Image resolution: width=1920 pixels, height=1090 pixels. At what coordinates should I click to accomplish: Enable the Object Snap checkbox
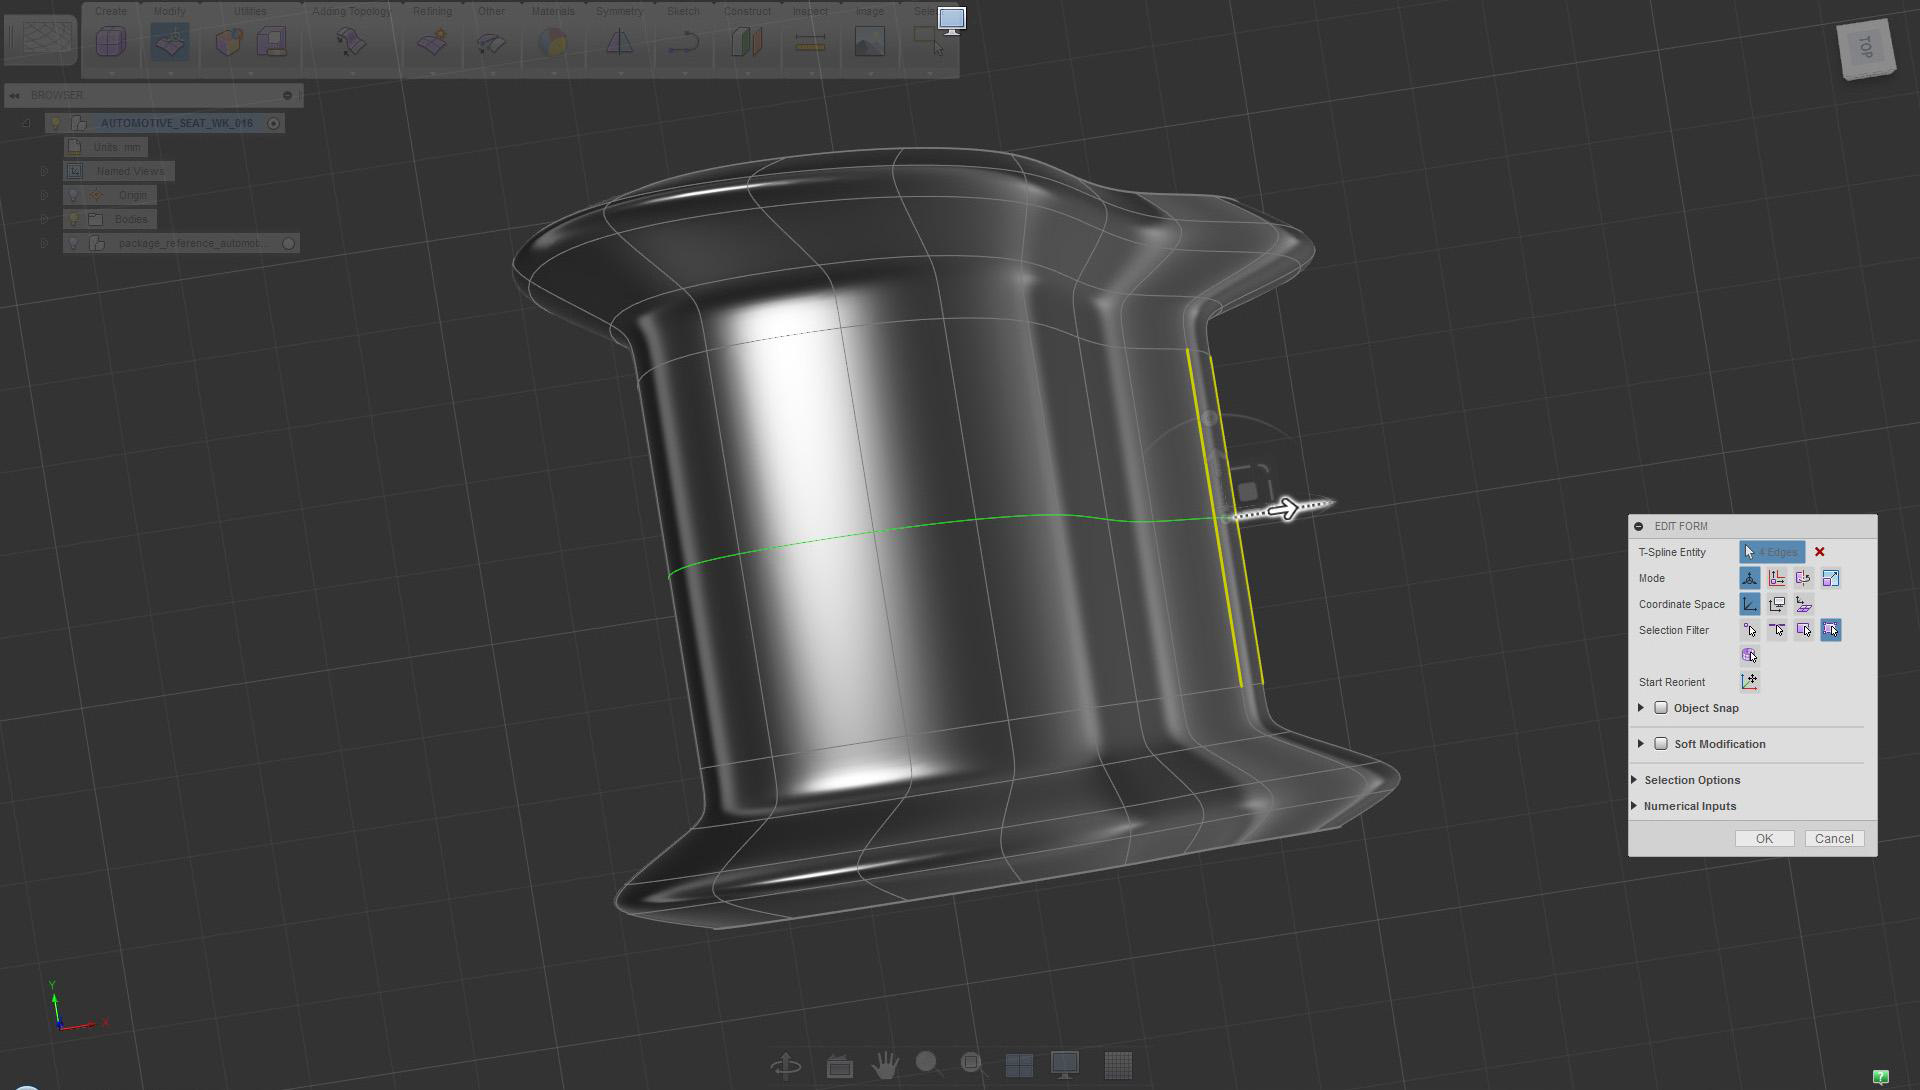point(1661,708)
